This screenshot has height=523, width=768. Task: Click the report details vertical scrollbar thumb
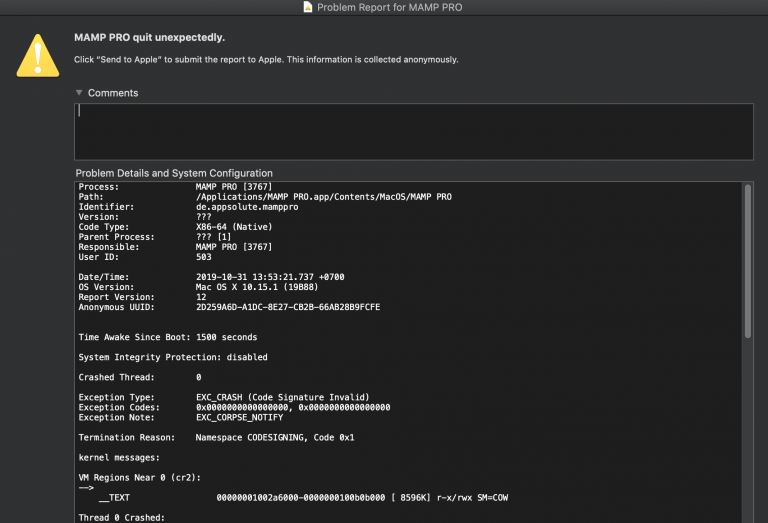[x=747, y=261]
